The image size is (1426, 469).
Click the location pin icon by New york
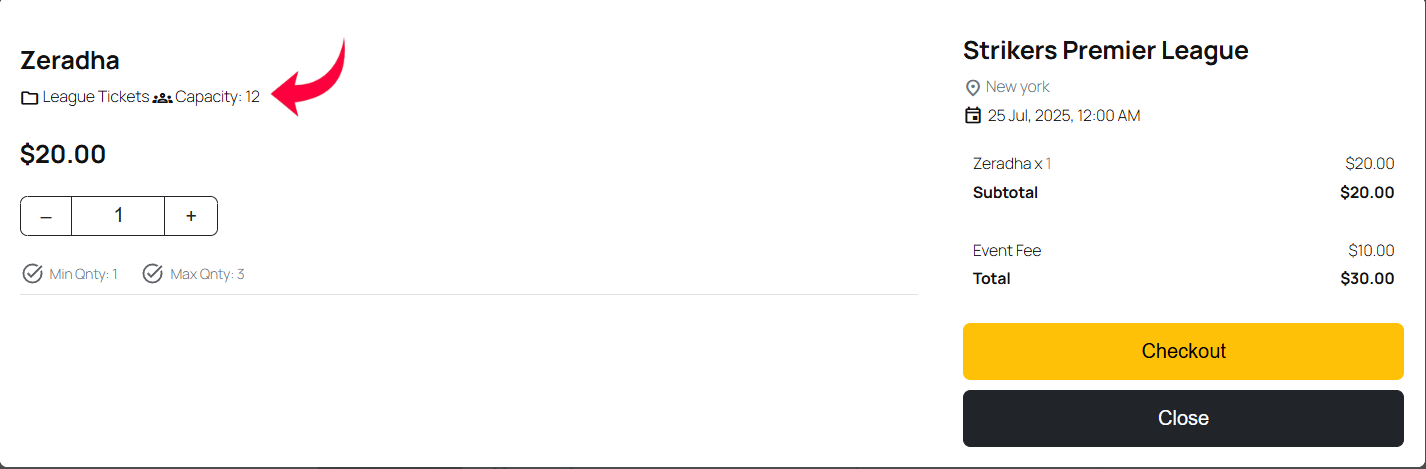coord(972,88)
